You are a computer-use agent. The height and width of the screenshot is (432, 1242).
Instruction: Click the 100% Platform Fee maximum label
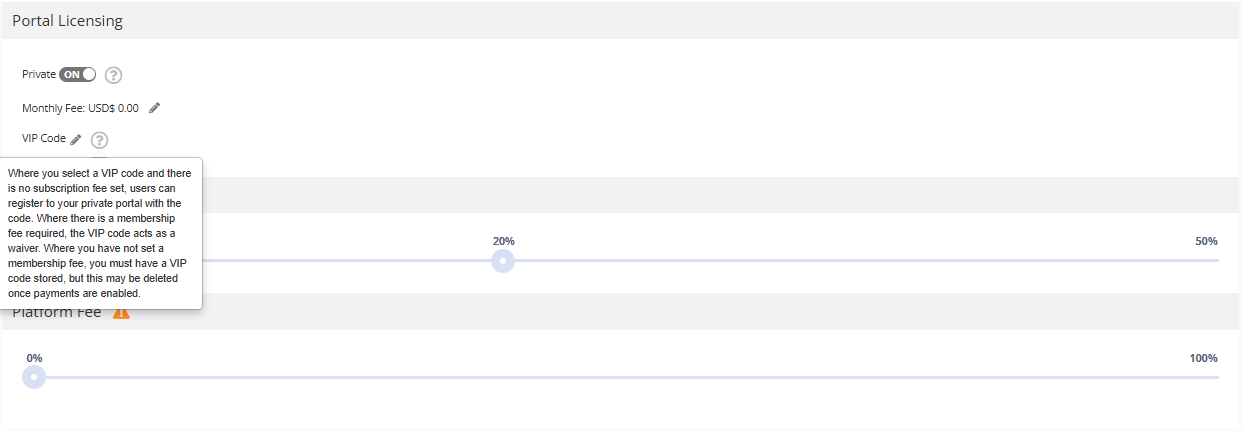click(1203, 358)
